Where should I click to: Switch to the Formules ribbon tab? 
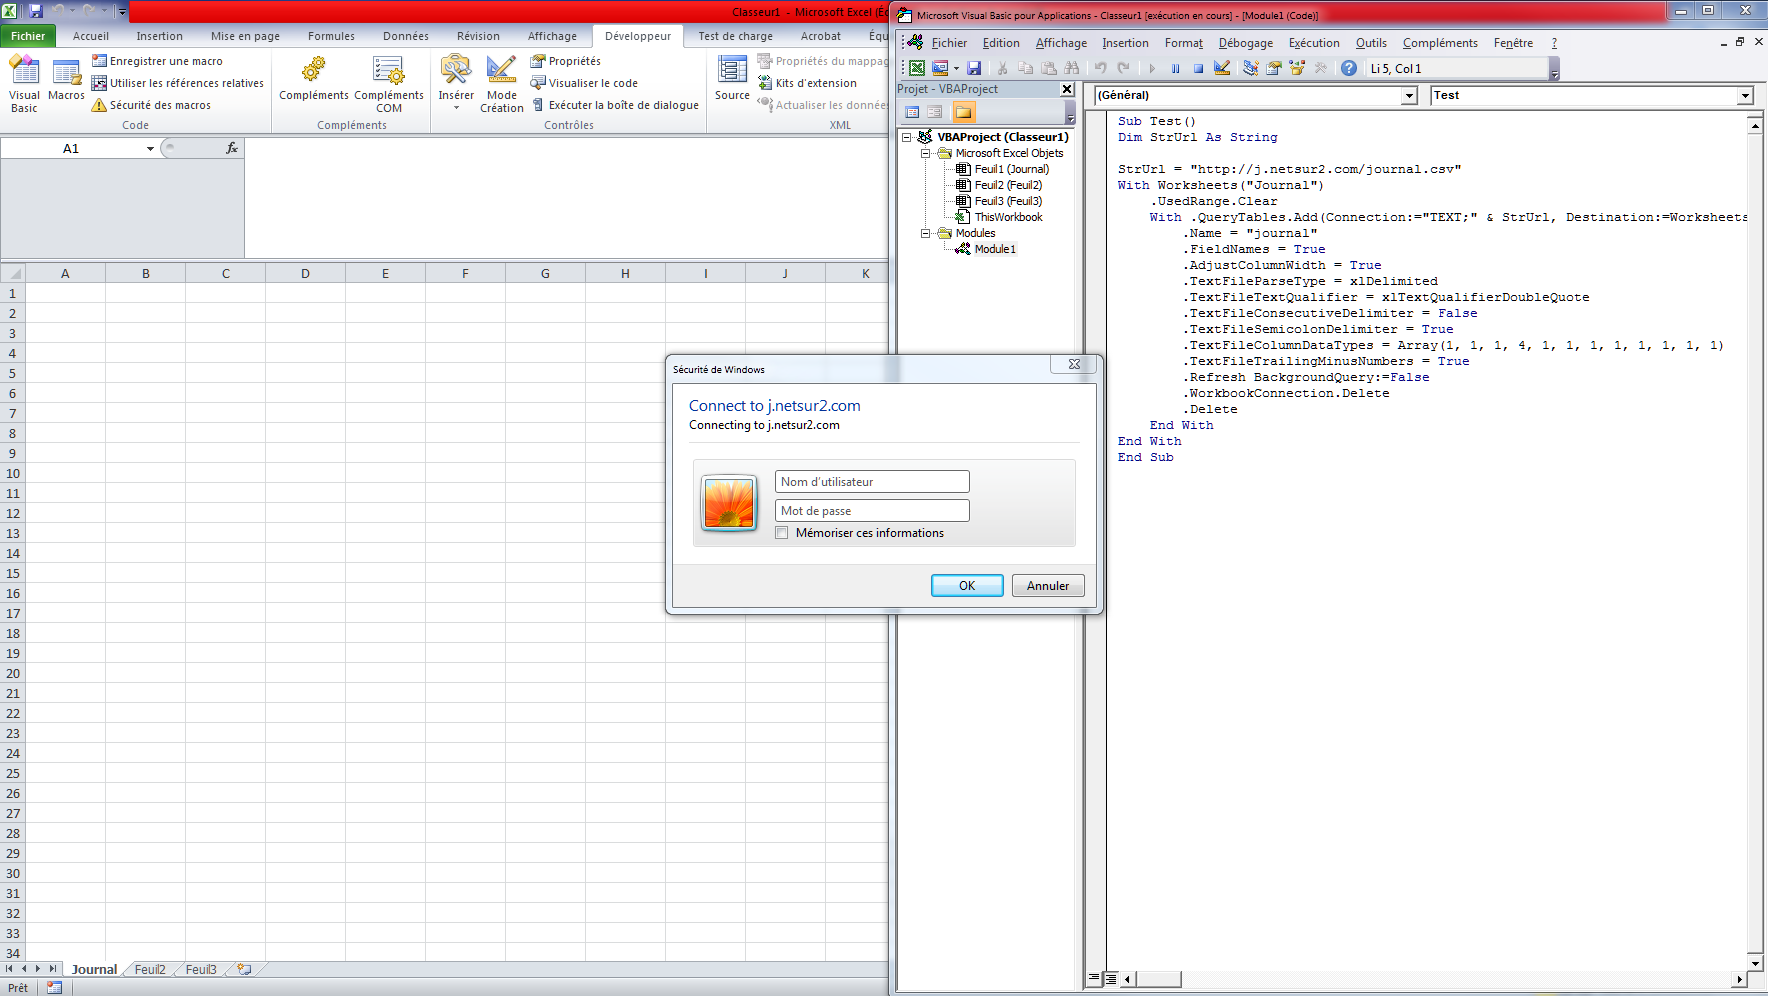[331, 36]
